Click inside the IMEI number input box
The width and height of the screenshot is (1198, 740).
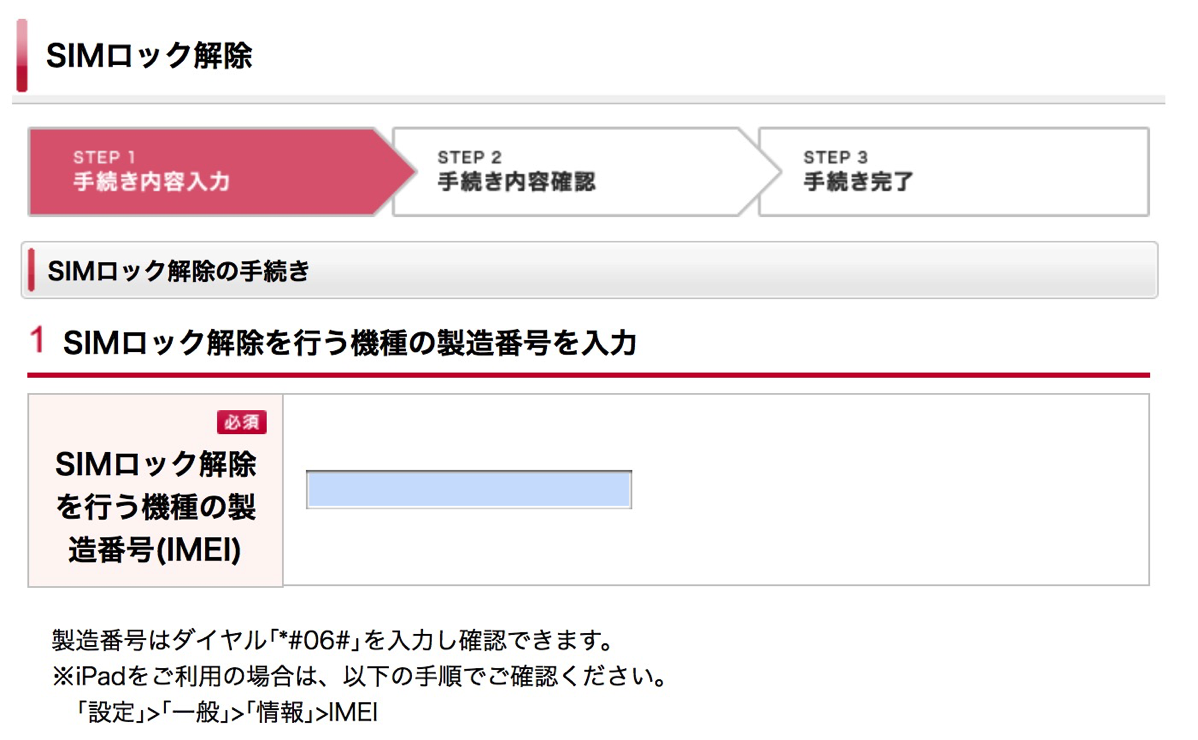[x=470, y=489]
